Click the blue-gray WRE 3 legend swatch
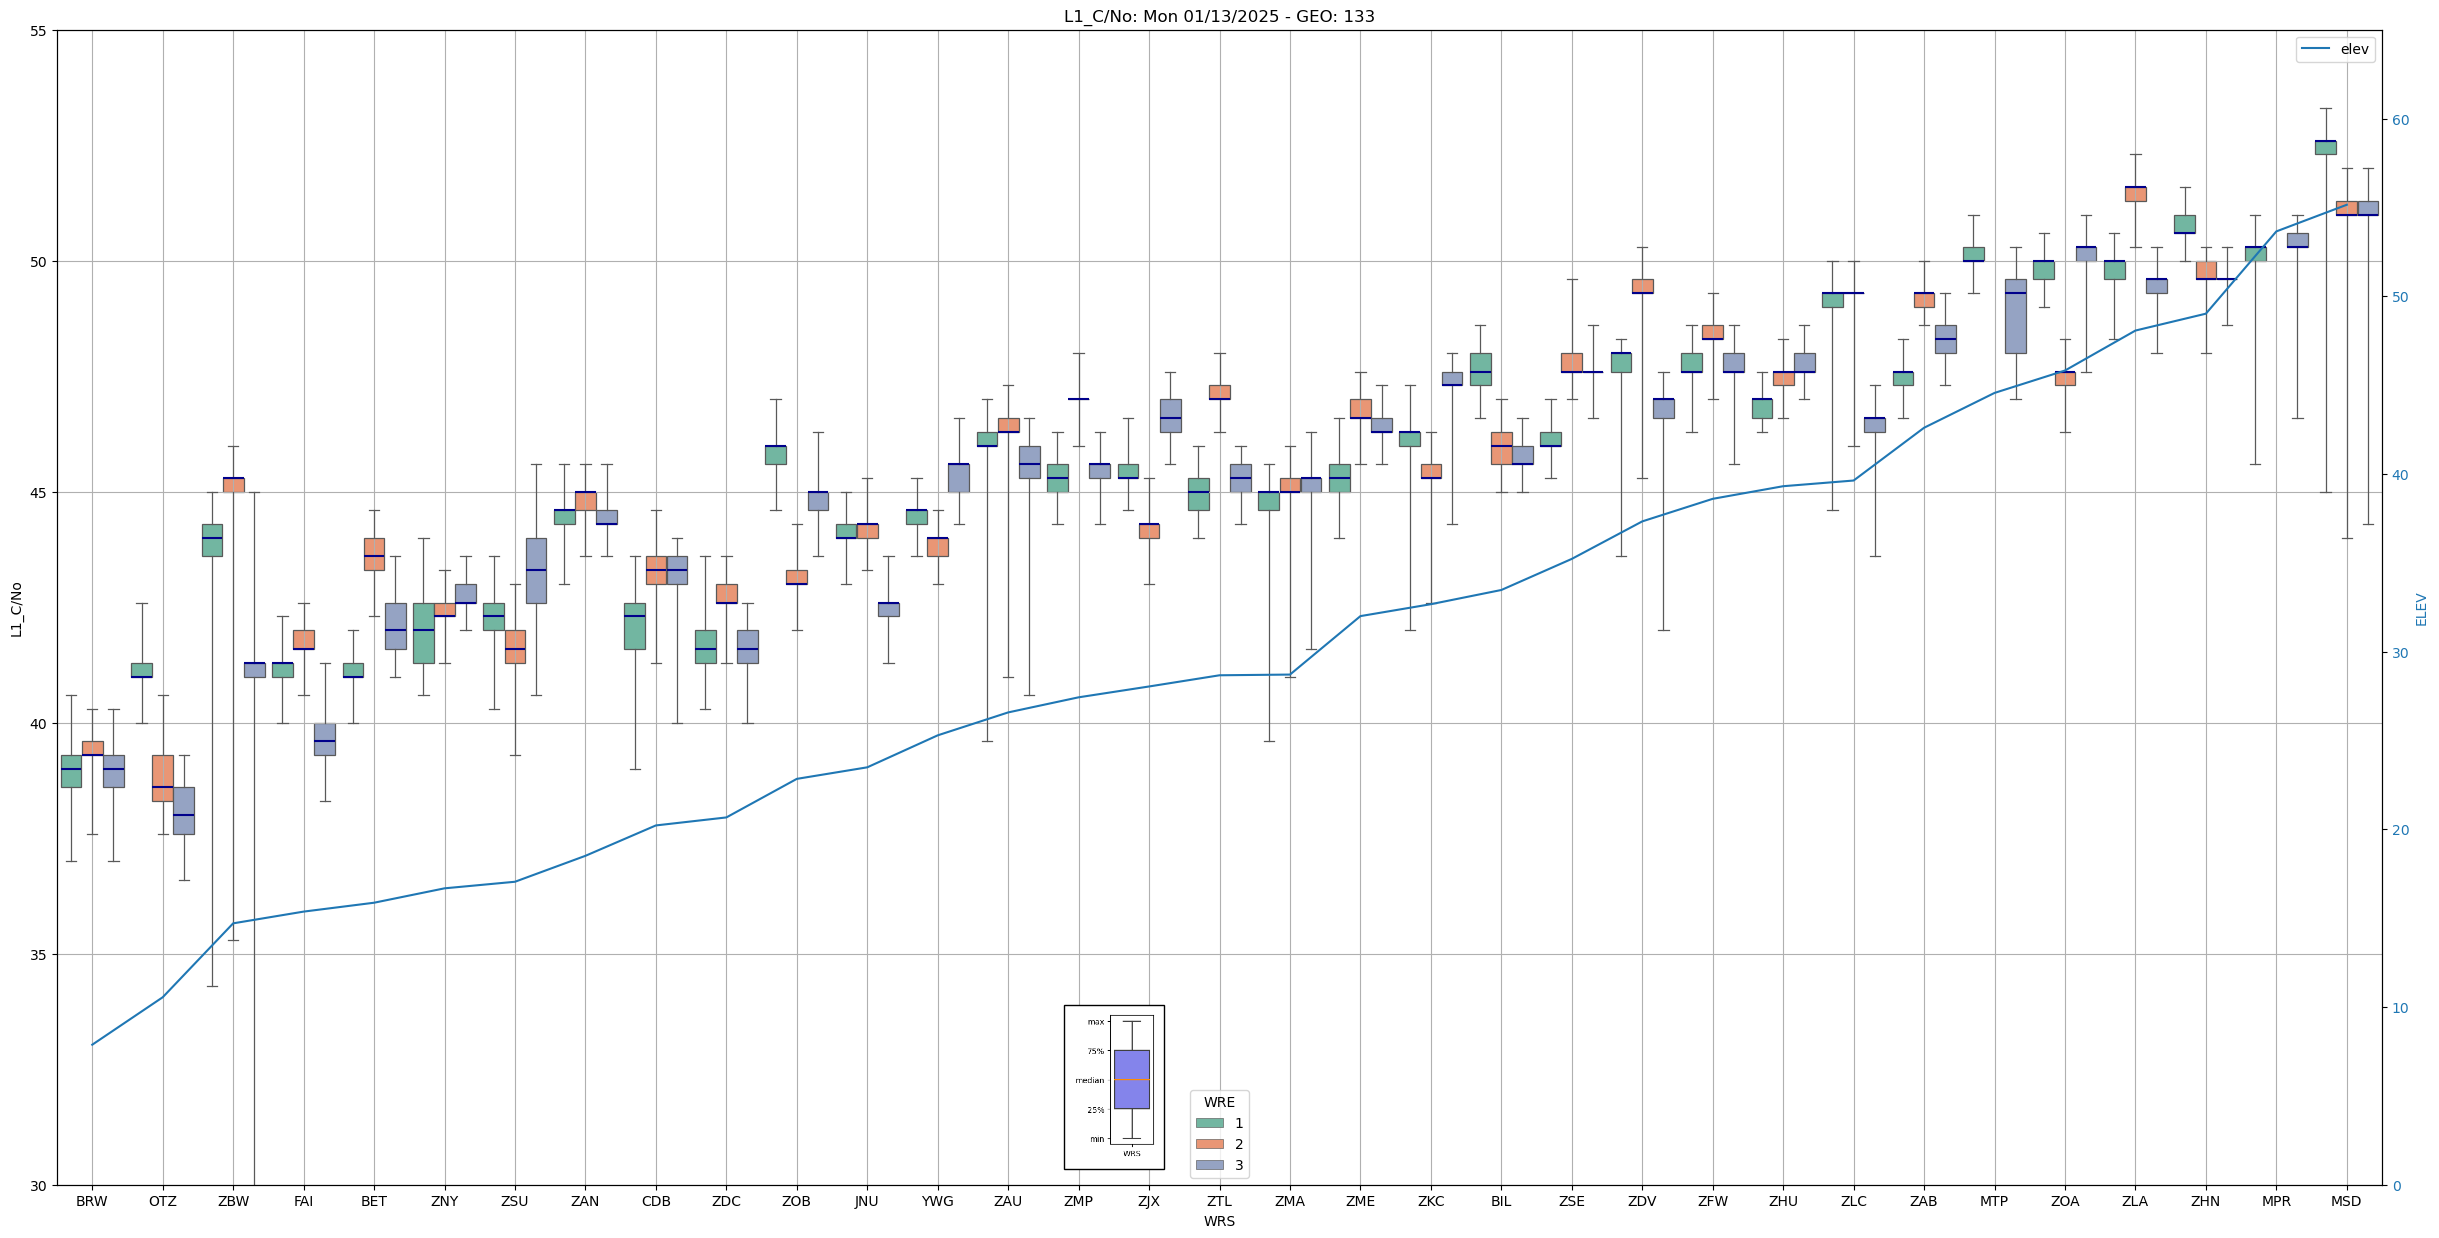2439x1238 pixels. tap(1209, 1165)
